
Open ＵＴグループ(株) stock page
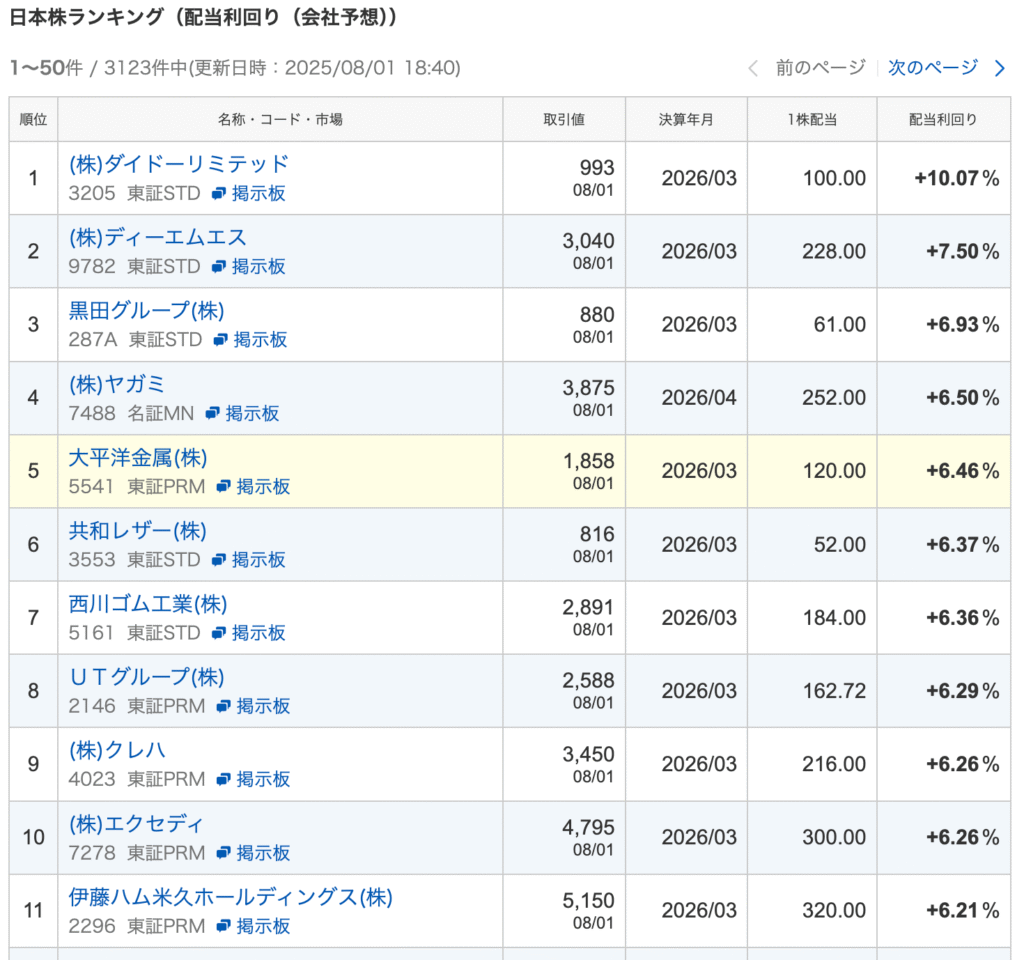pos(146,677)
